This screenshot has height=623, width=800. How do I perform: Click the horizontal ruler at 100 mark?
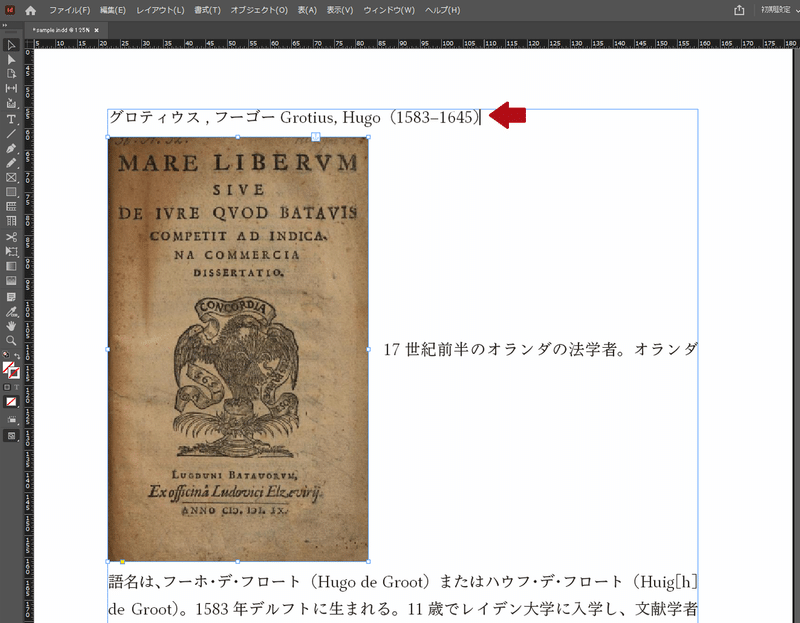tap(448, 43)
